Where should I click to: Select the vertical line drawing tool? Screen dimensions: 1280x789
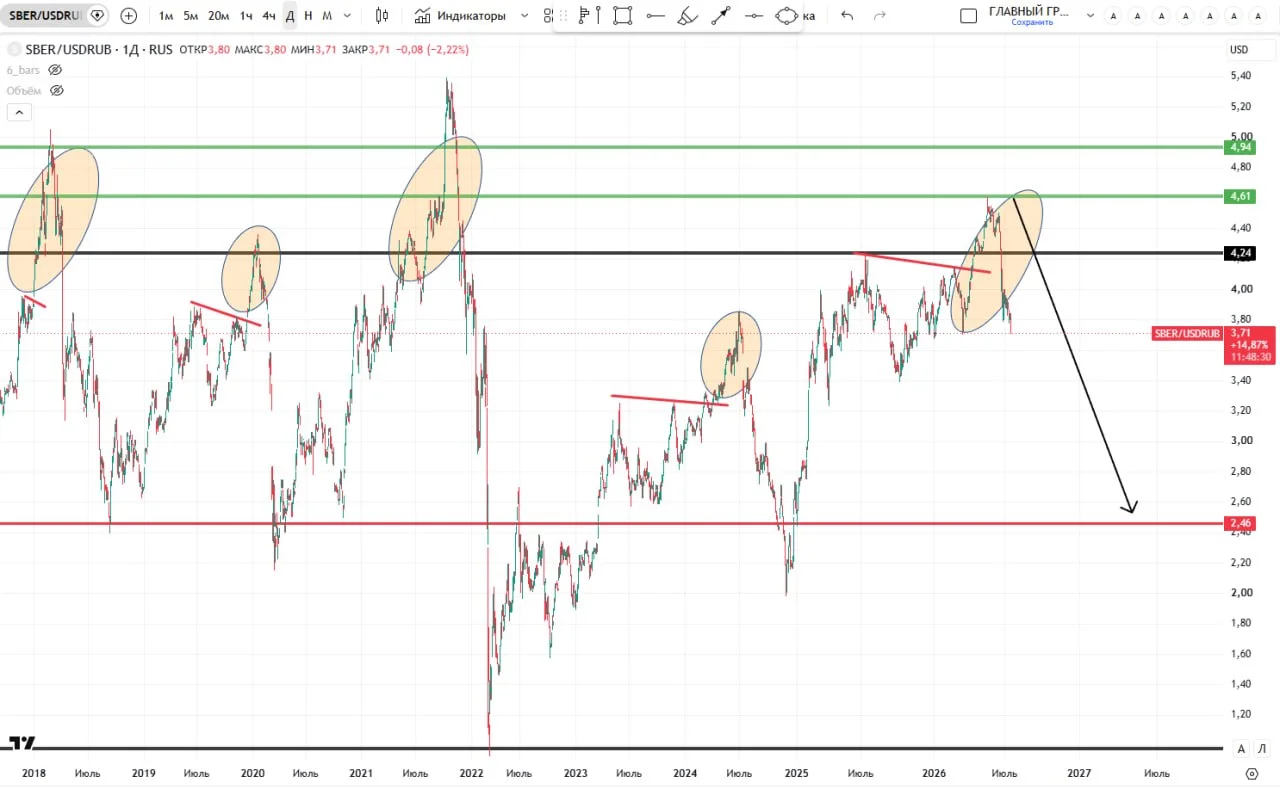[598, 16]
